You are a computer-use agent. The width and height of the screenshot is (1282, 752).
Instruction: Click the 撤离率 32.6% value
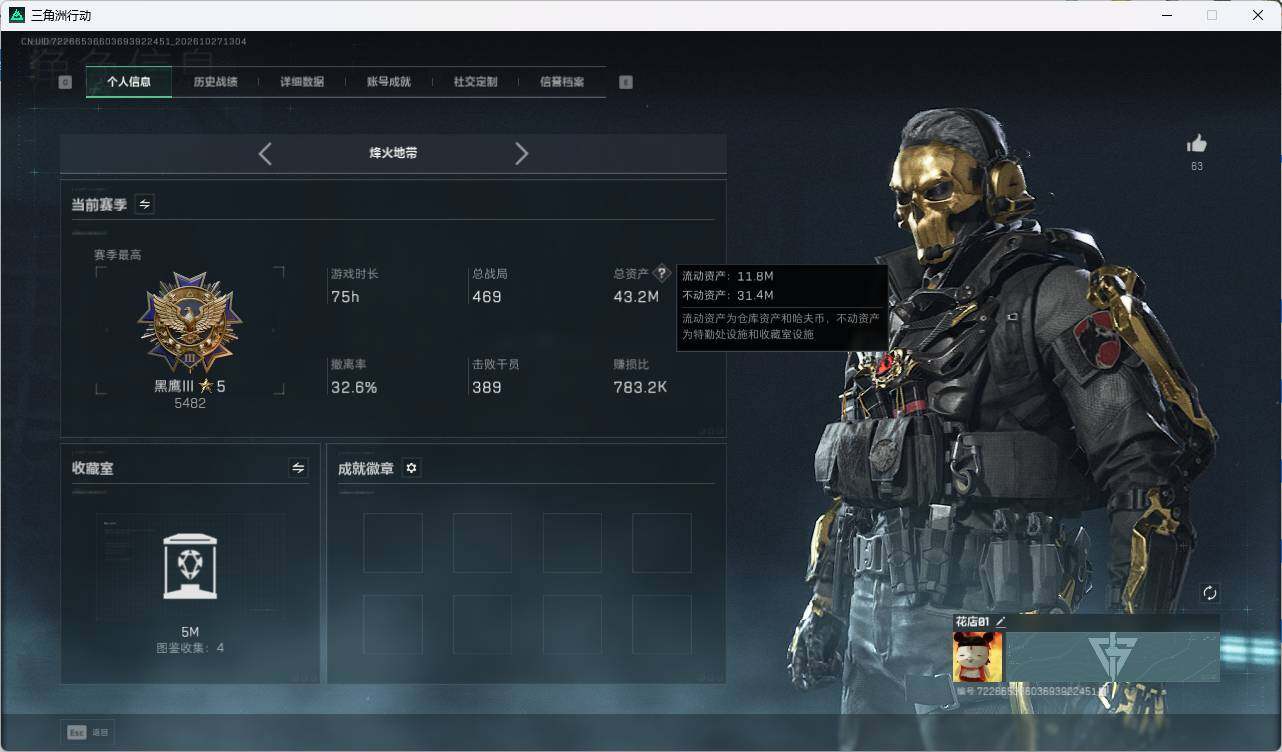354,387
